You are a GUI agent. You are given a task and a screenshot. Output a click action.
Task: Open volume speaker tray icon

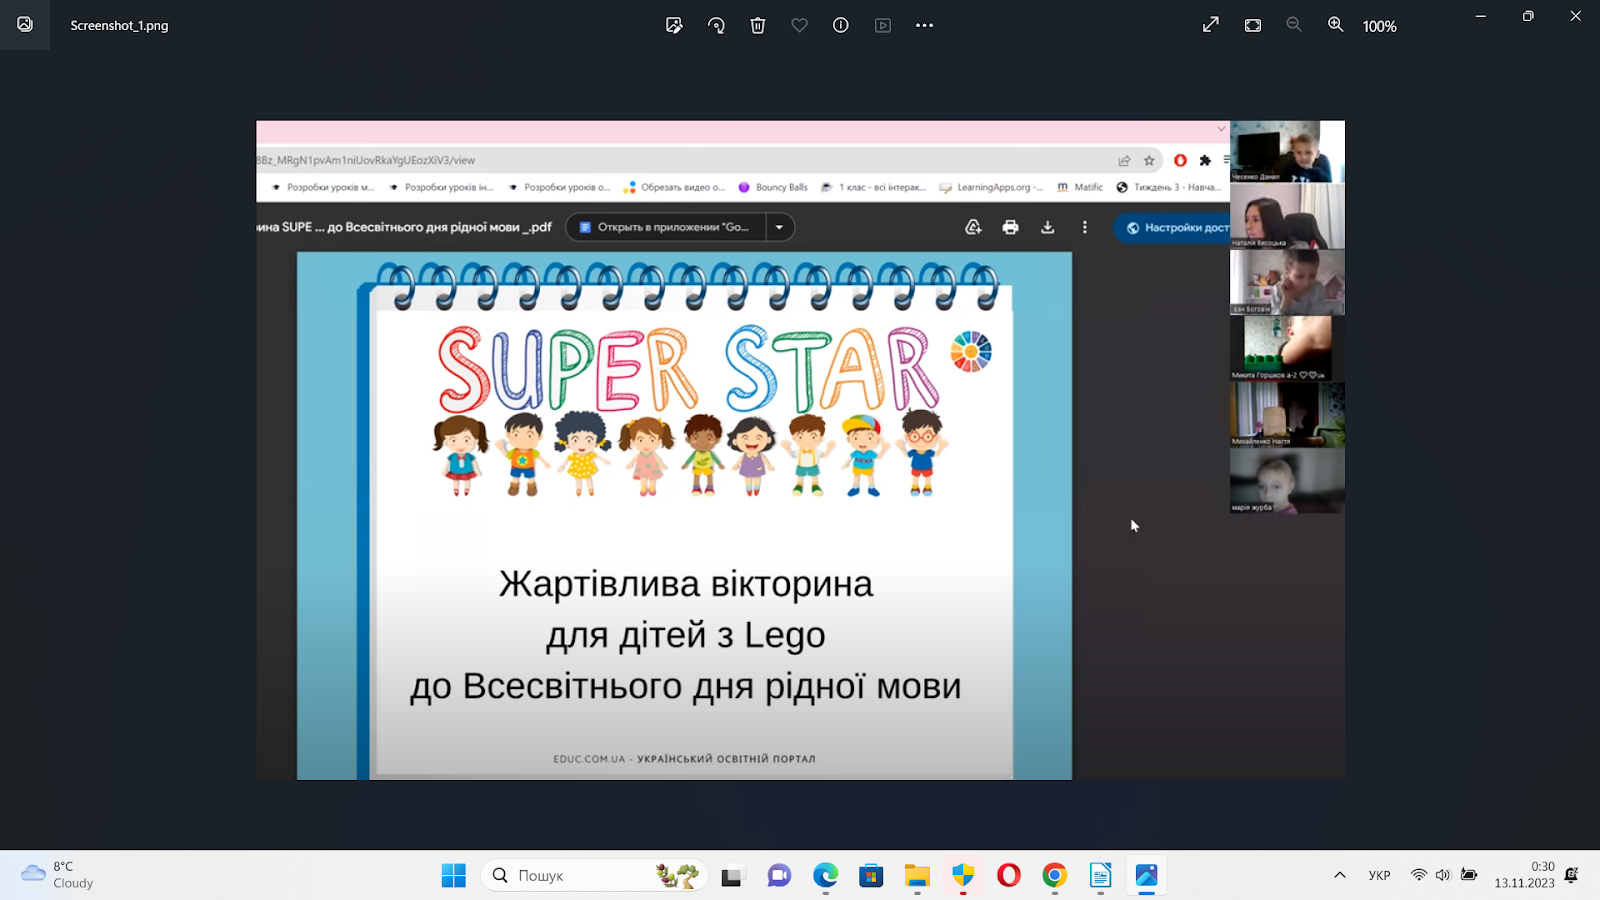1443,875
